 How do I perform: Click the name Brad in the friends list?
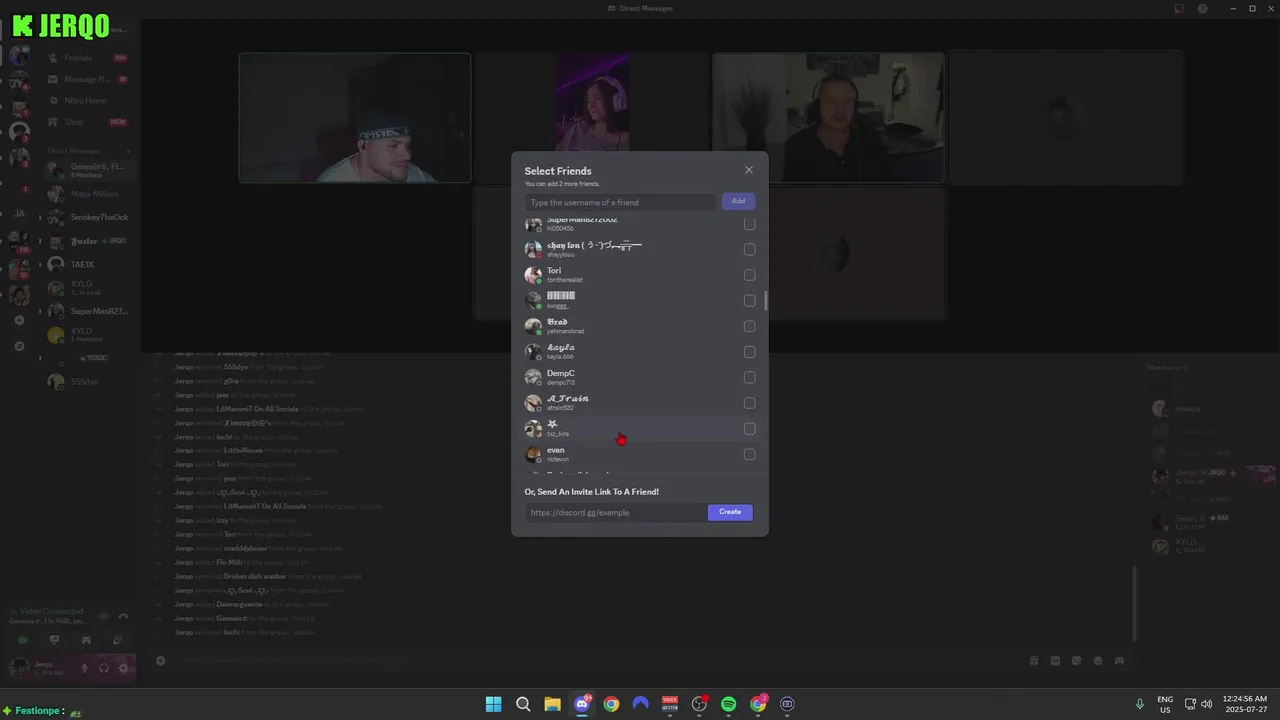(x=557, y=322)
